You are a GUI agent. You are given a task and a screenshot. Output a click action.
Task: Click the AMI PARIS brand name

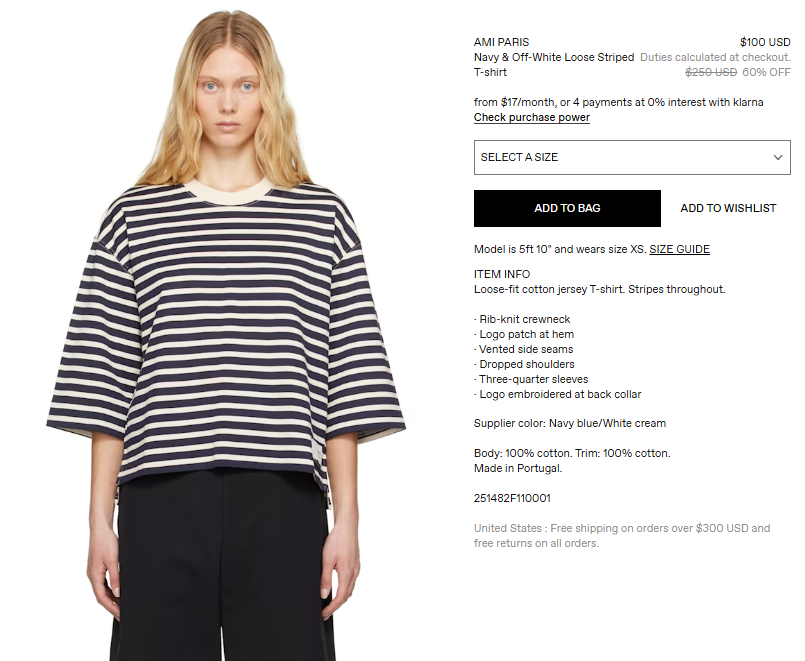click(x=502, y=42)
